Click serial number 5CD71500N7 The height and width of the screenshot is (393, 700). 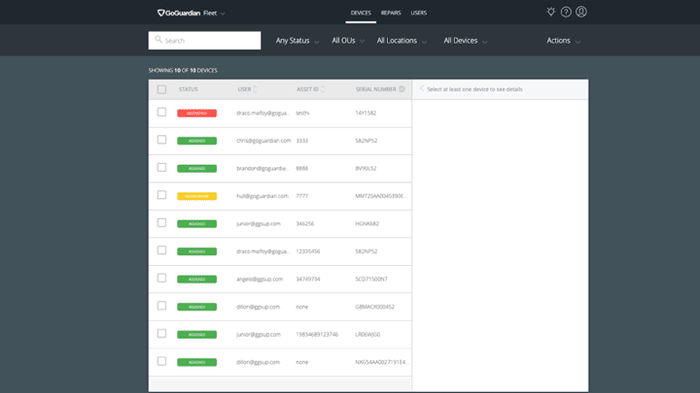click(x=371, y=279)
